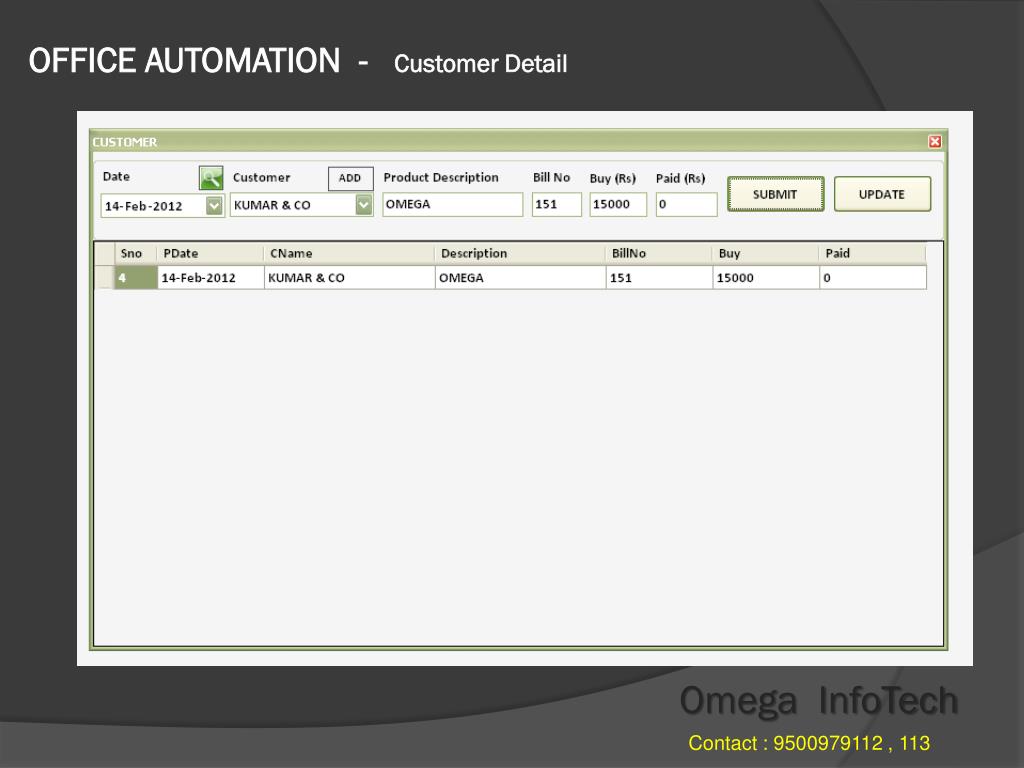The width and height of the screenshot is (1024, 768).
Task: Click the UPDATE button
Action: (882, 194)
